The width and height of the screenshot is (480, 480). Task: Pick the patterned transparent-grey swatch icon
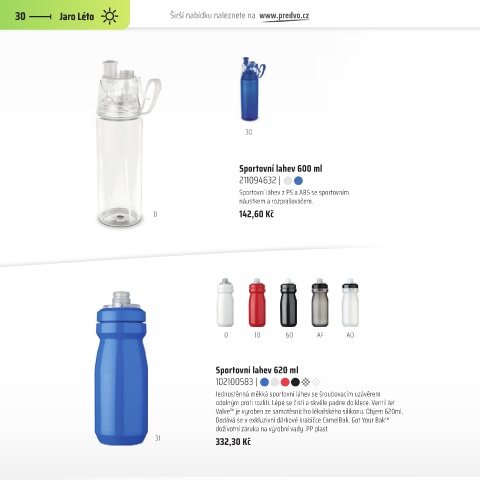pos(306,382)
